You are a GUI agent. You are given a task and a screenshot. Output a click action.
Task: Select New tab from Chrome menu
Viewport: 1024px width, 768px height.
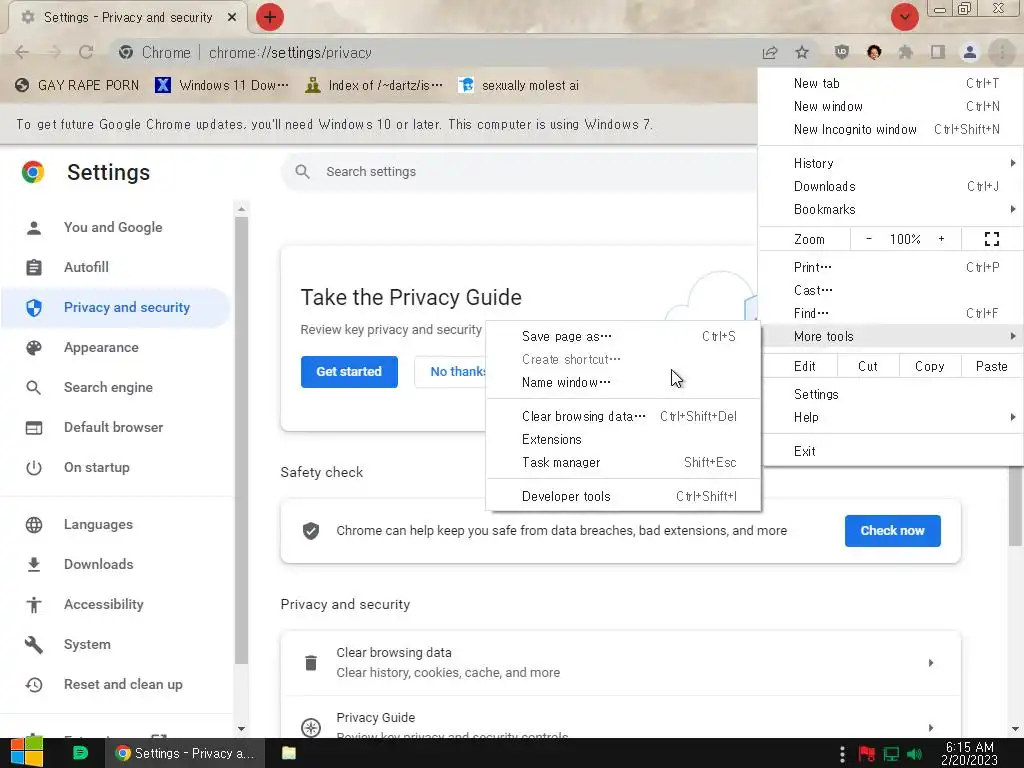coord(892,83)
